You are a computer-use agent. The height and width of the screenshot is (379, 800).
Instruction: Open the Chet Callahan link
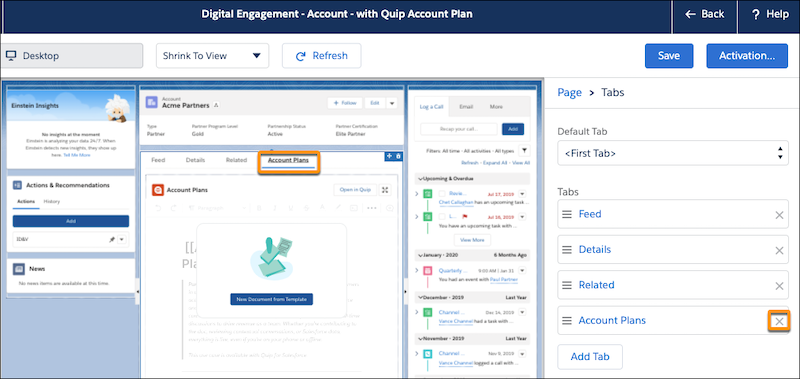(x=456, y=203)
